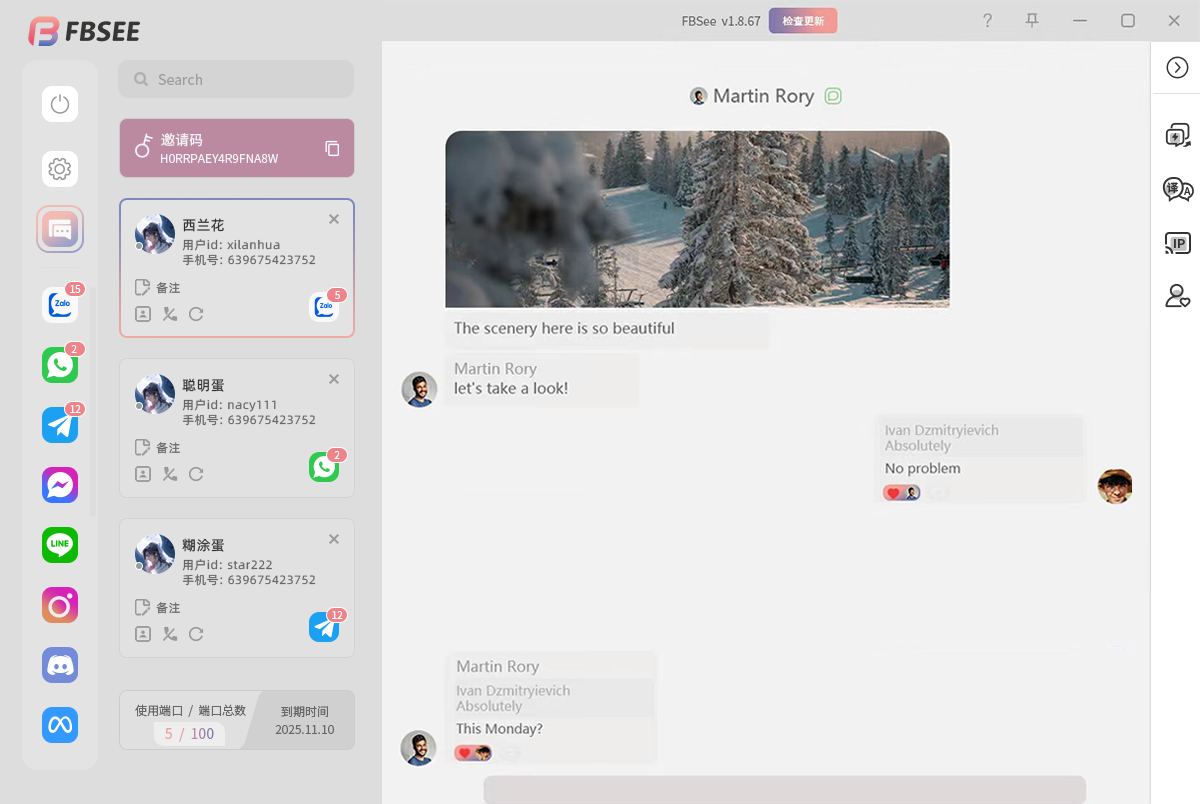Refresh the 西兰花 account
Screen dimensions: 1200x804
click(x=196, y=314)
